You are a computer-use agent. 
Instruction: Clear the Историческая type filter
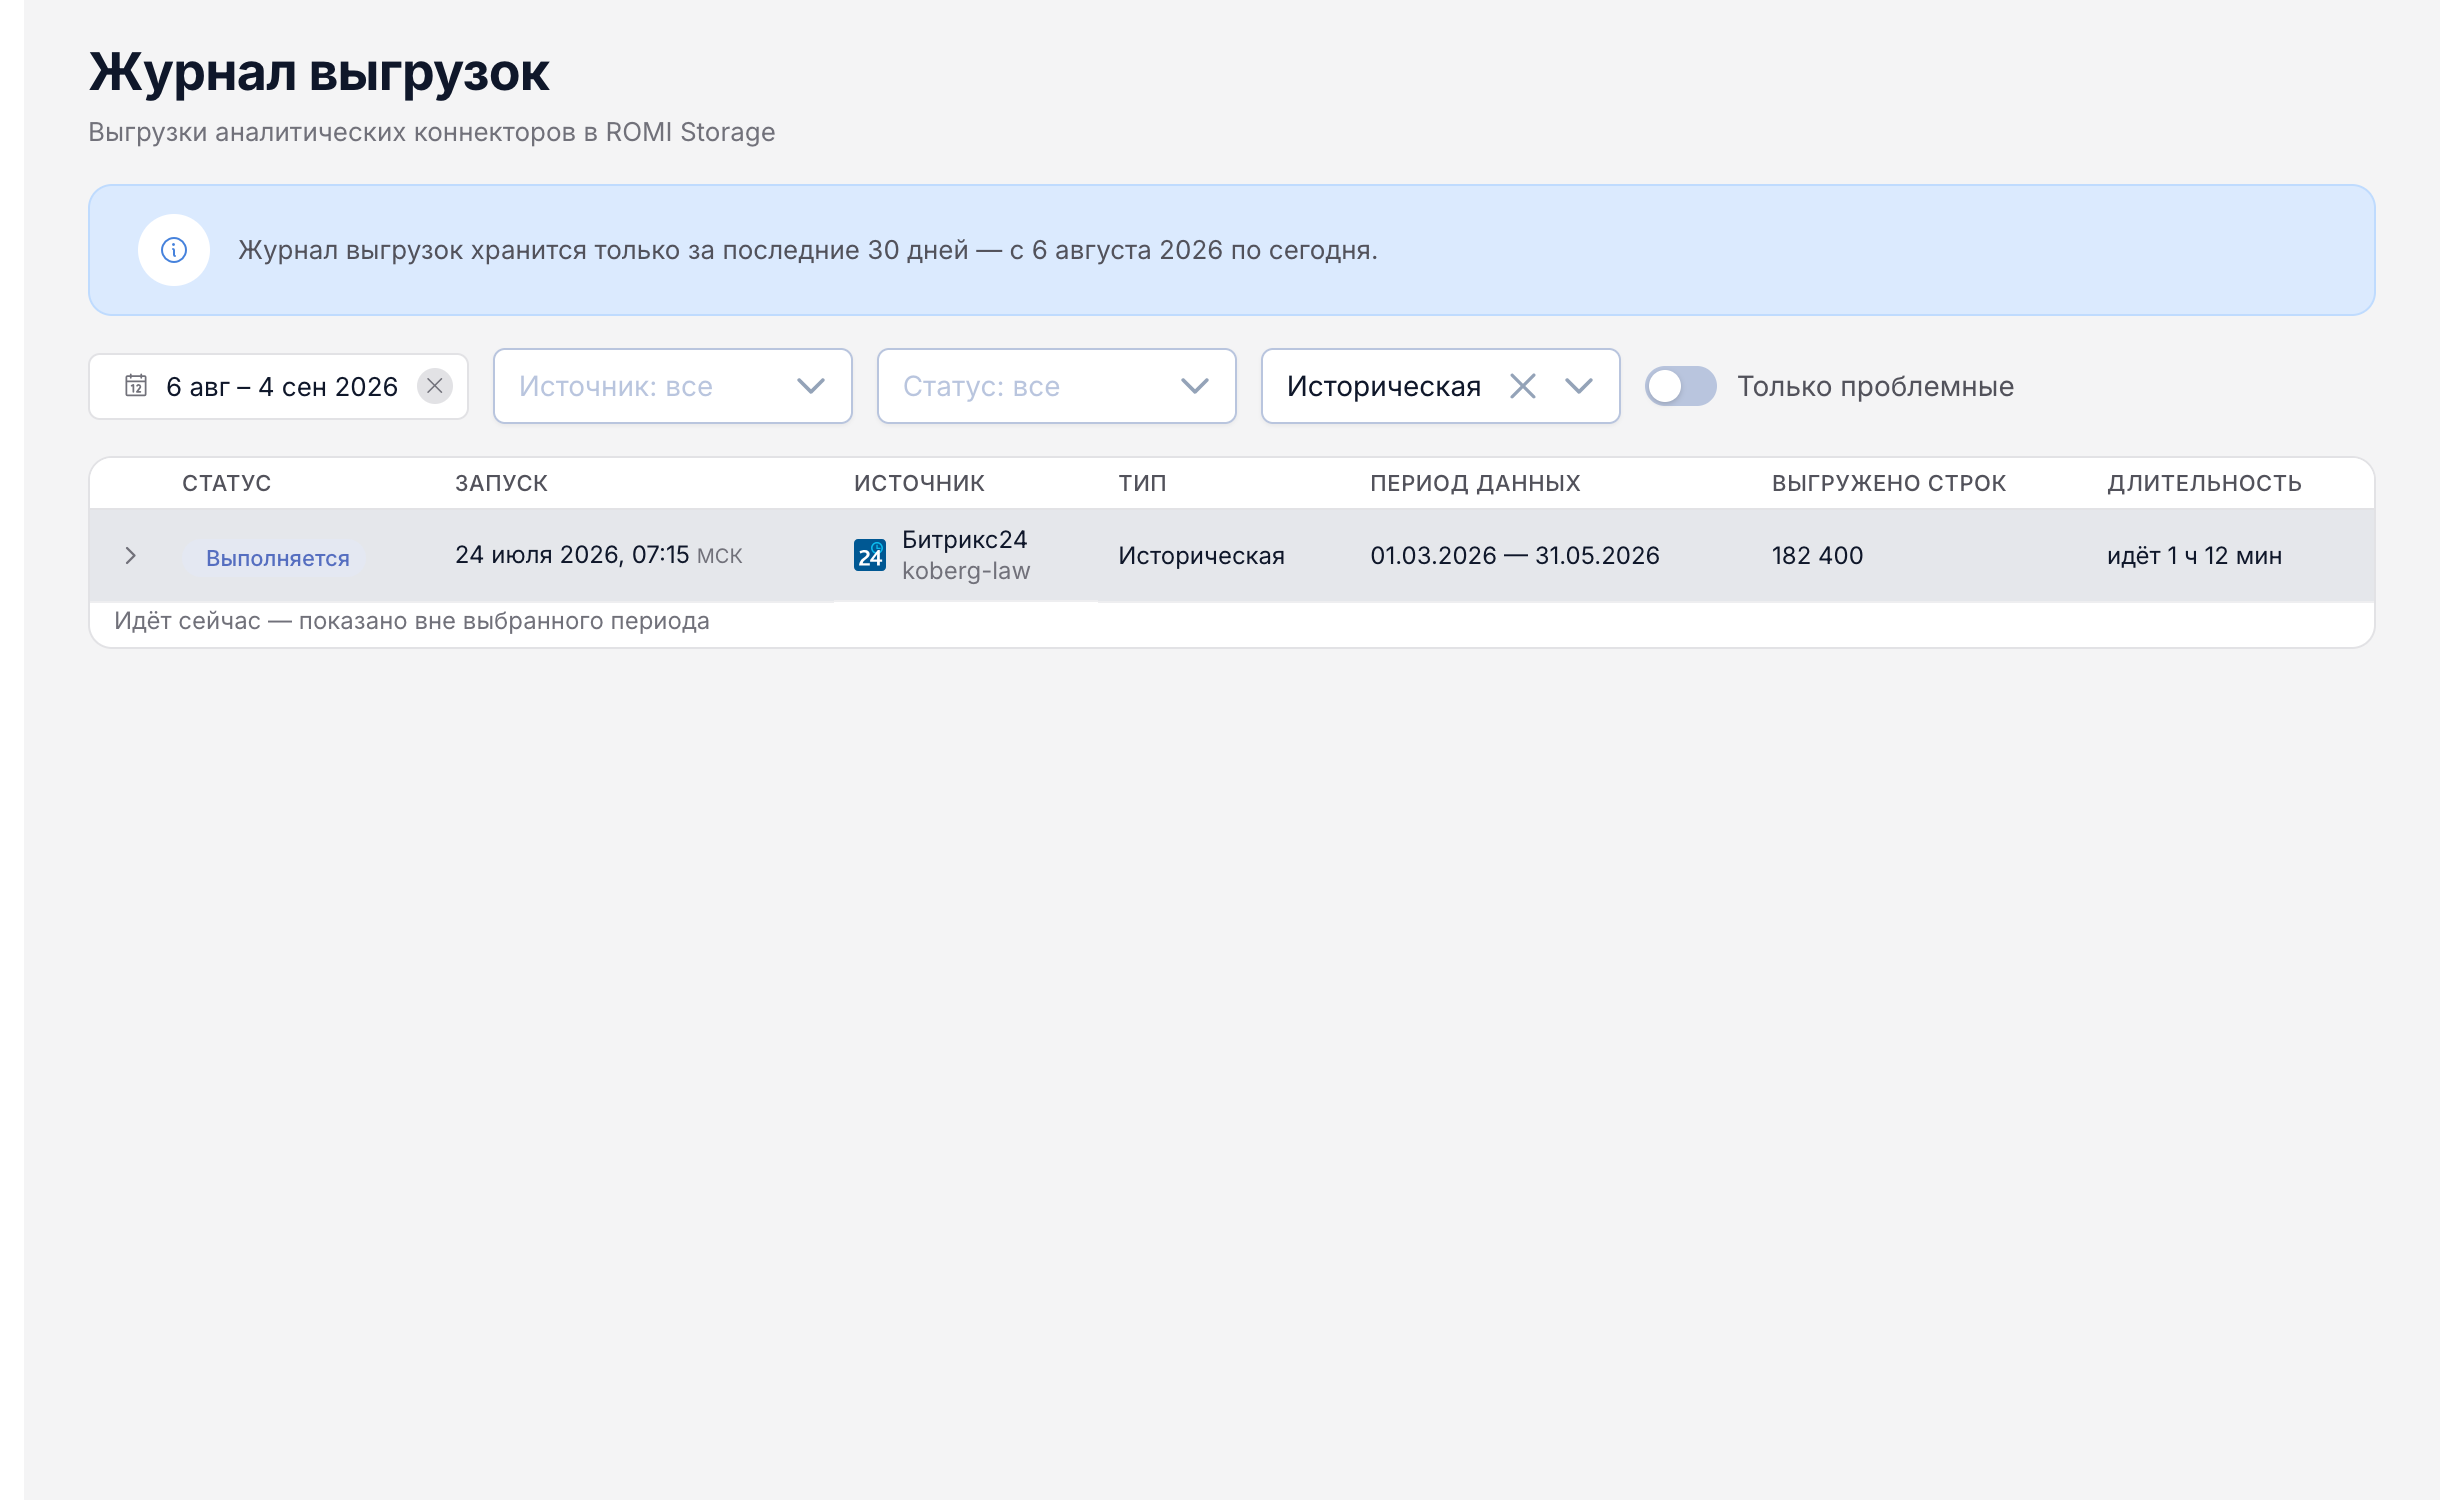1522,386
